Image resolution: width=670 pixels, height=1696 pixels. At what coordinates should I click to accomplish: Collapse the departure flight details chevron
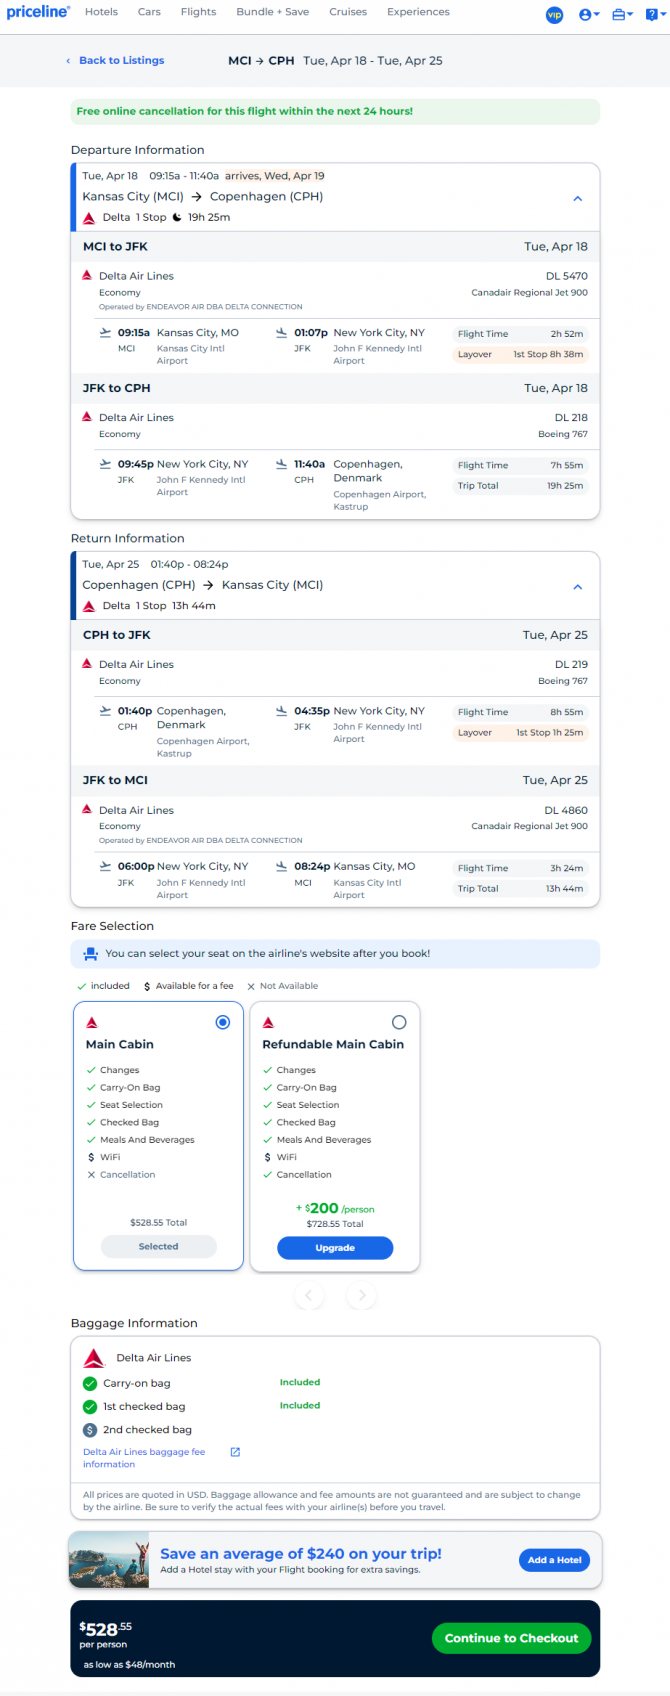[x=578, y=198]
